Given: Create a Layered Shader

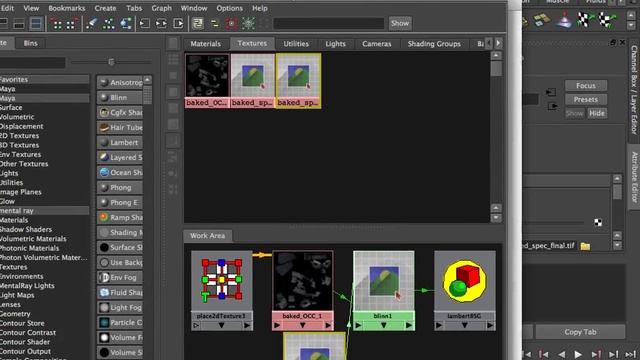Looking at the screenshot, I should click(120, 157).
